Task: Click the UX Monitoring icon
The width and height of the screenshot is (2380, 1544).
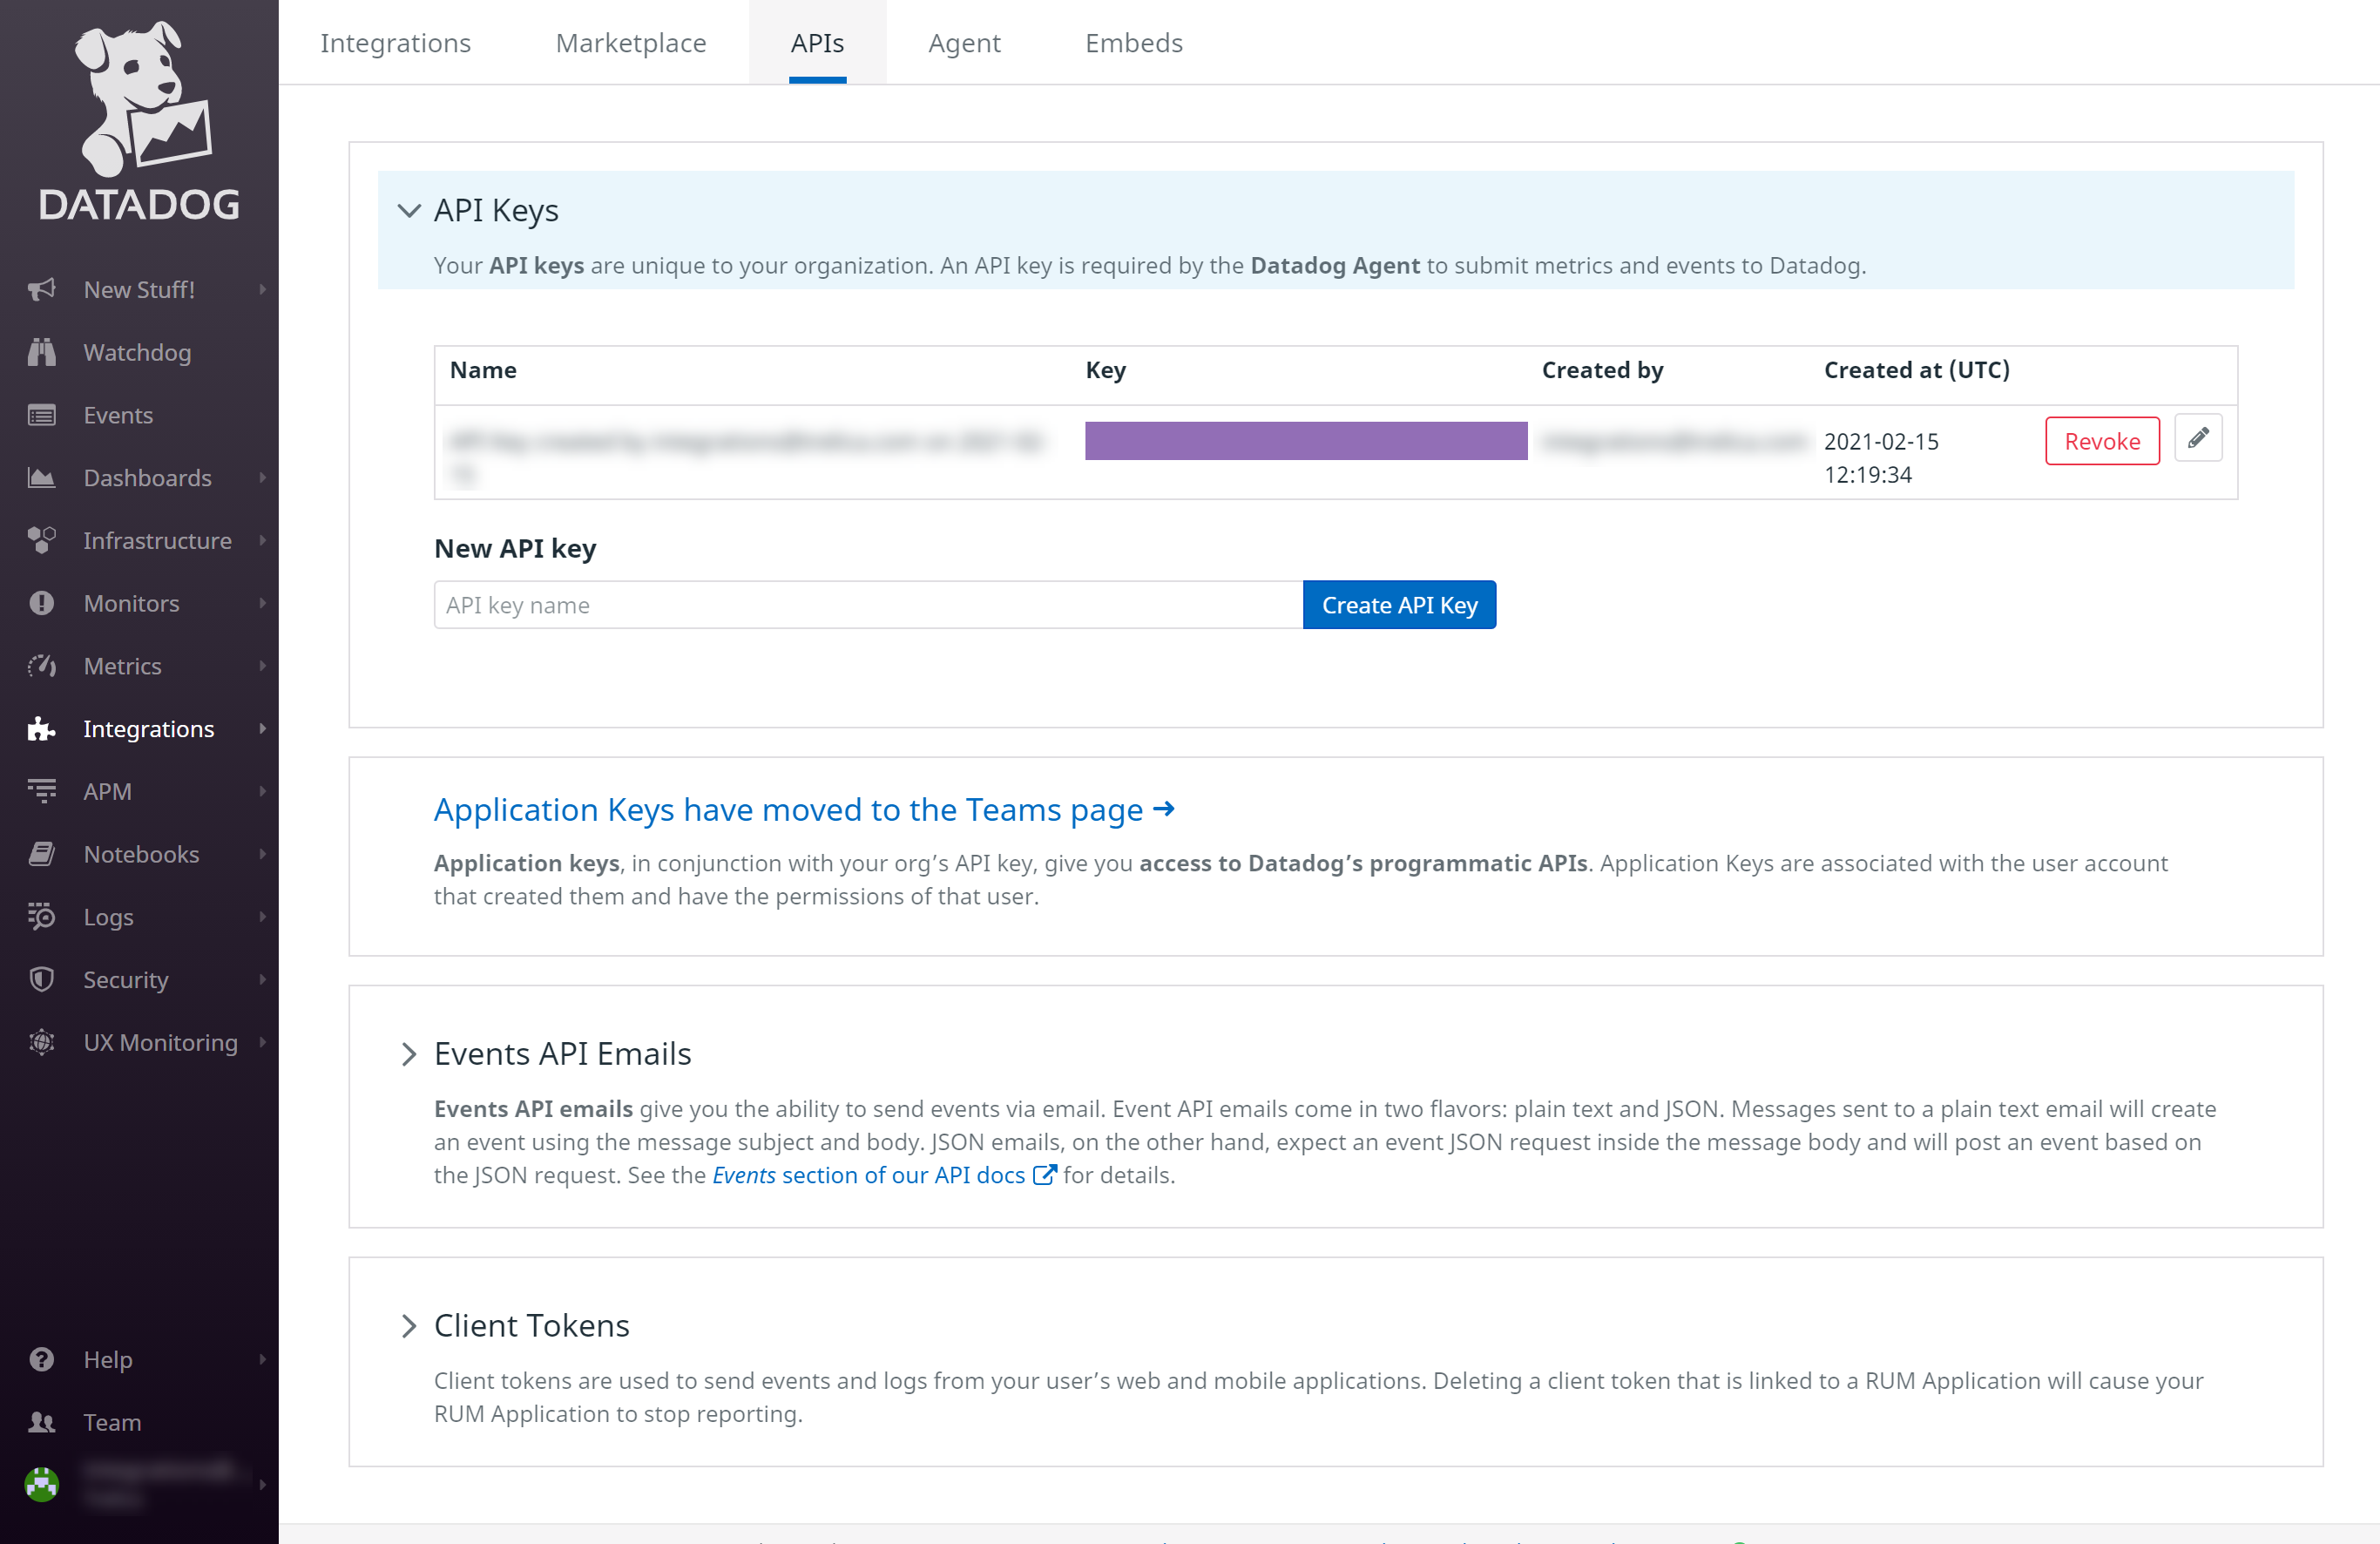Action: tap(41, 1042)
